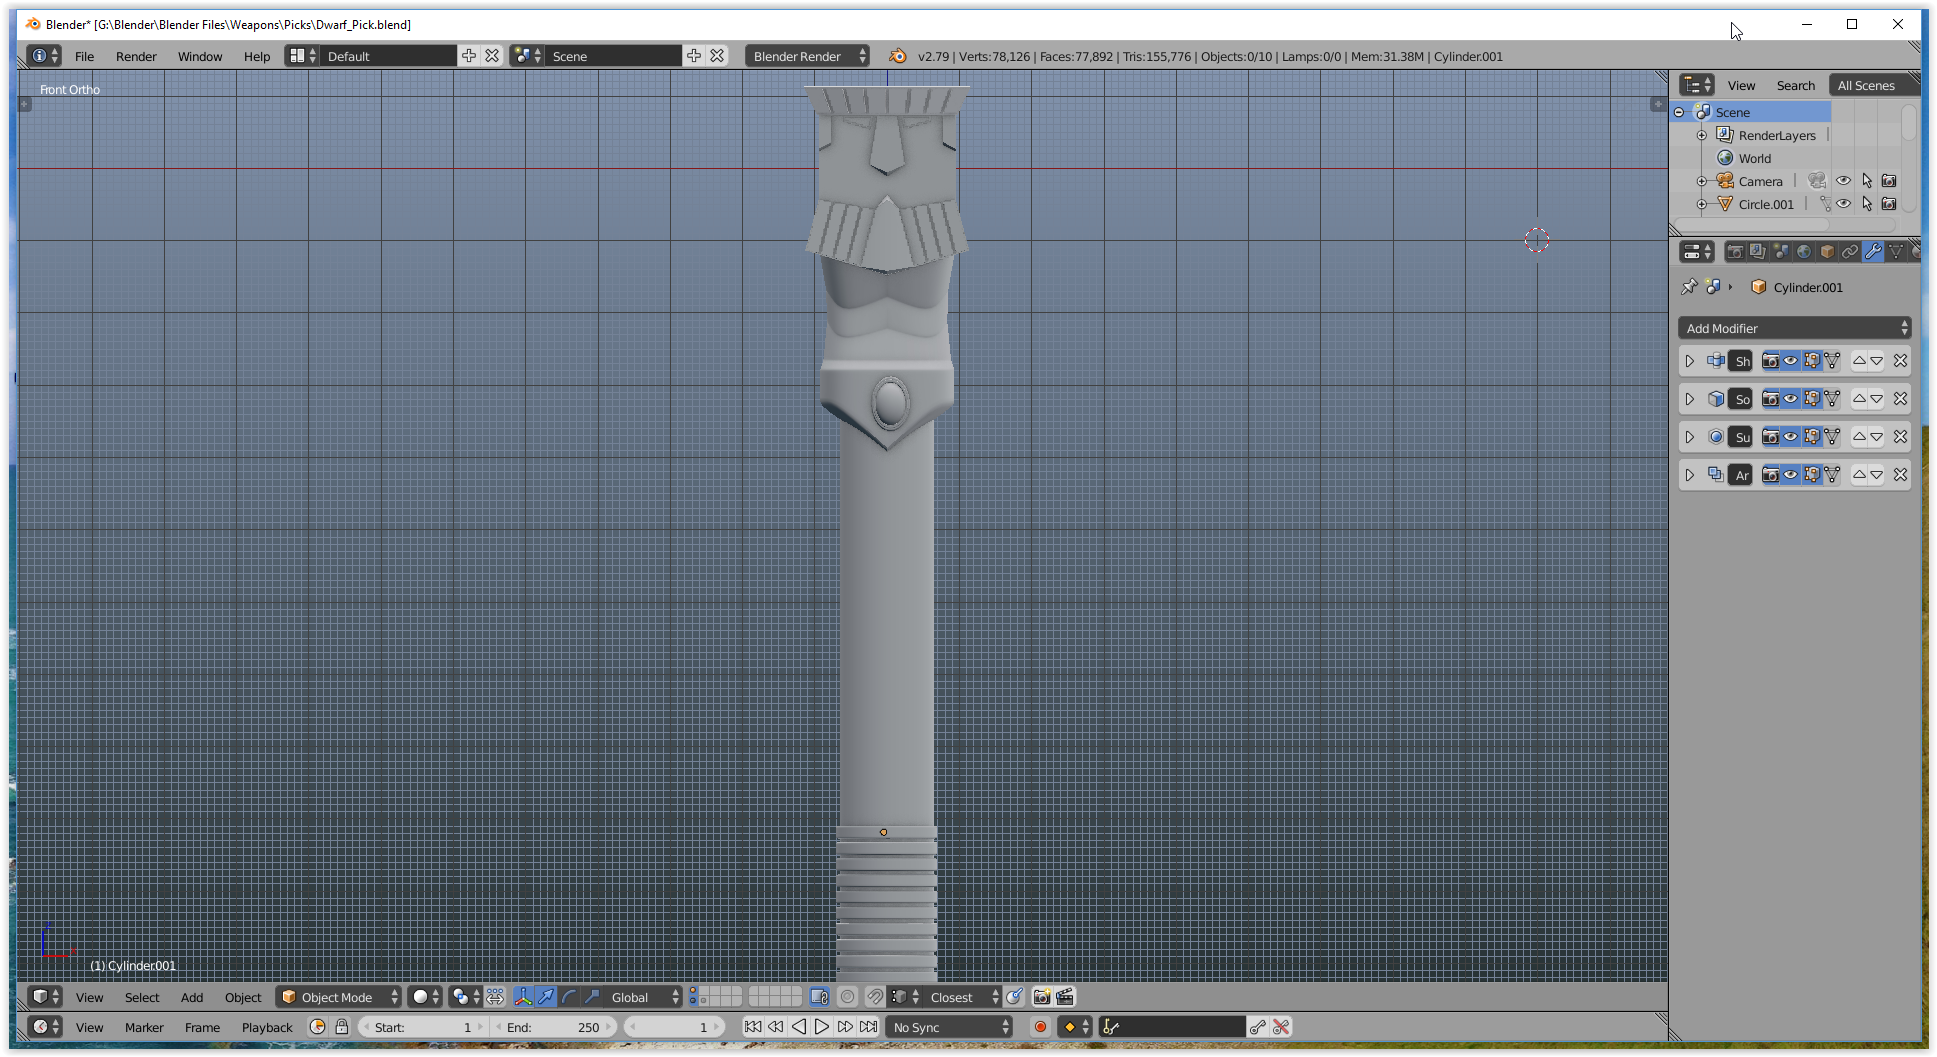Screen dimensions: 1937x1057
Task: Click the End frame field showing 250
Action: (555, 1027)
